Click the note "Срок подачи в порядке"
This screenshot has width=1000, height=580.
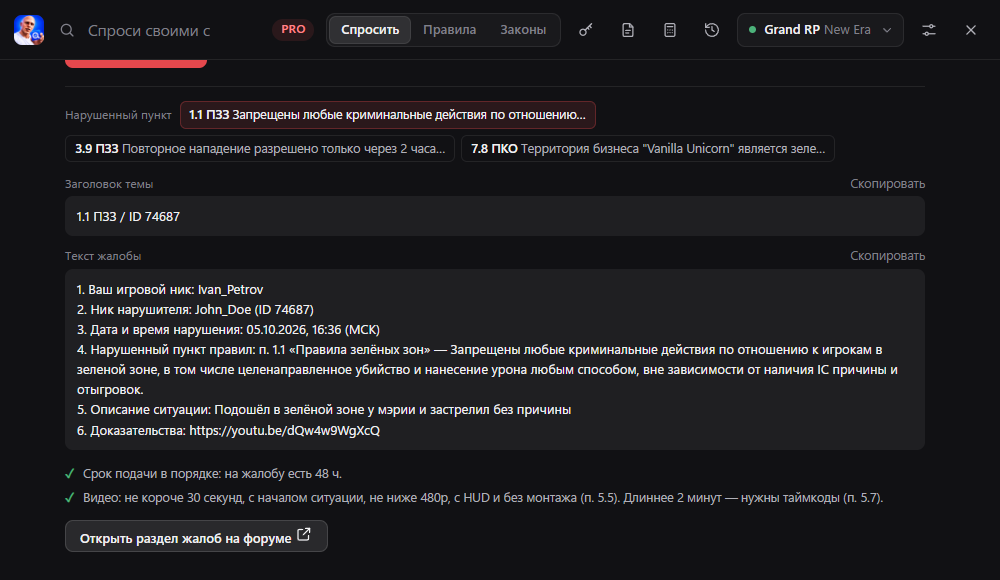click(212, 474)
